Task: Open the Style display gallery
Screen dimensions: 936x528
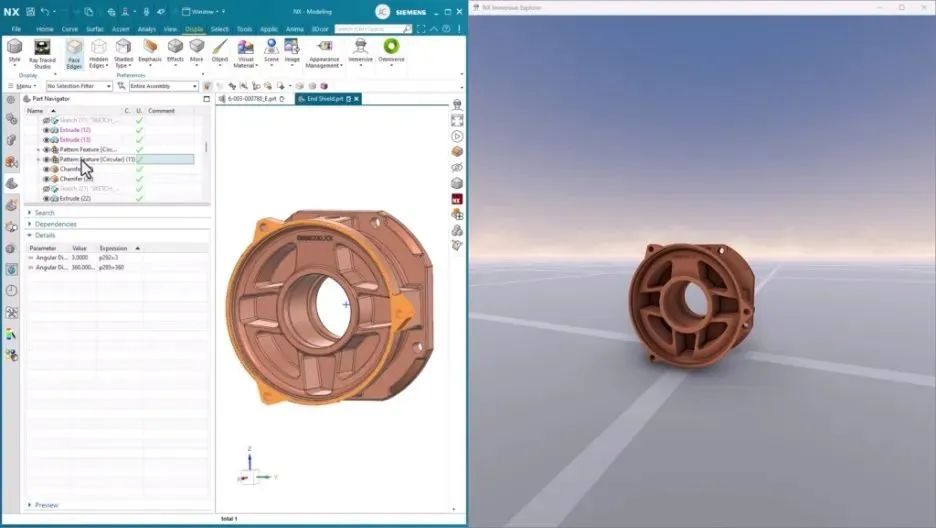Action: 14,51
